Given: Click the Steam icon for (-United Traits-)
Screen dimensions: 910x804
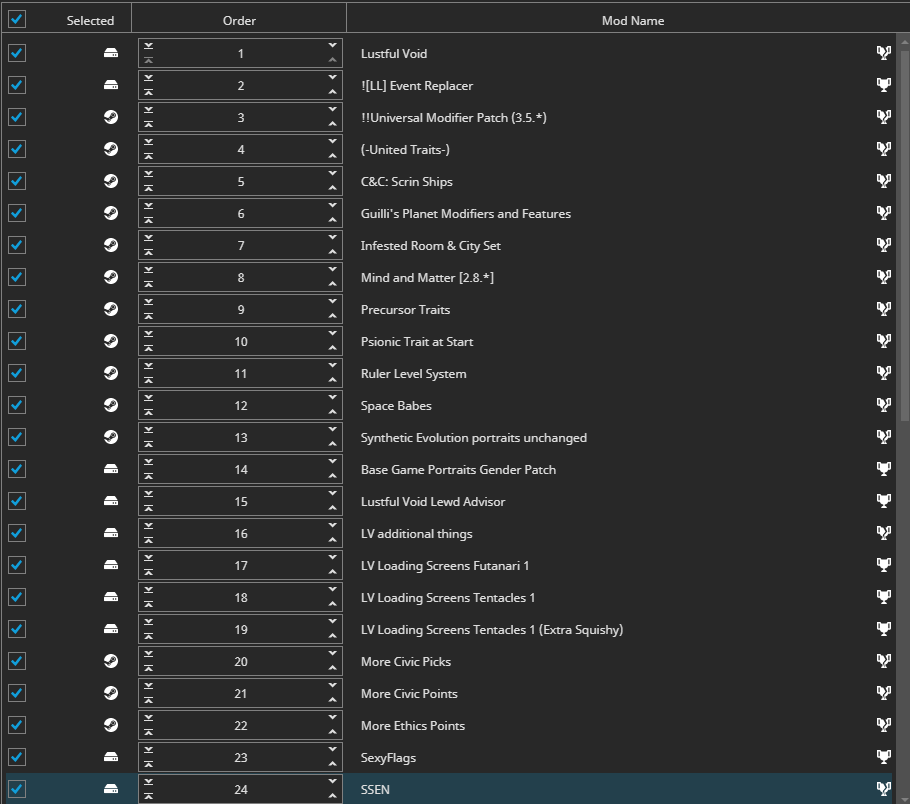Looking at the screenshot, I should pos(111,149).
